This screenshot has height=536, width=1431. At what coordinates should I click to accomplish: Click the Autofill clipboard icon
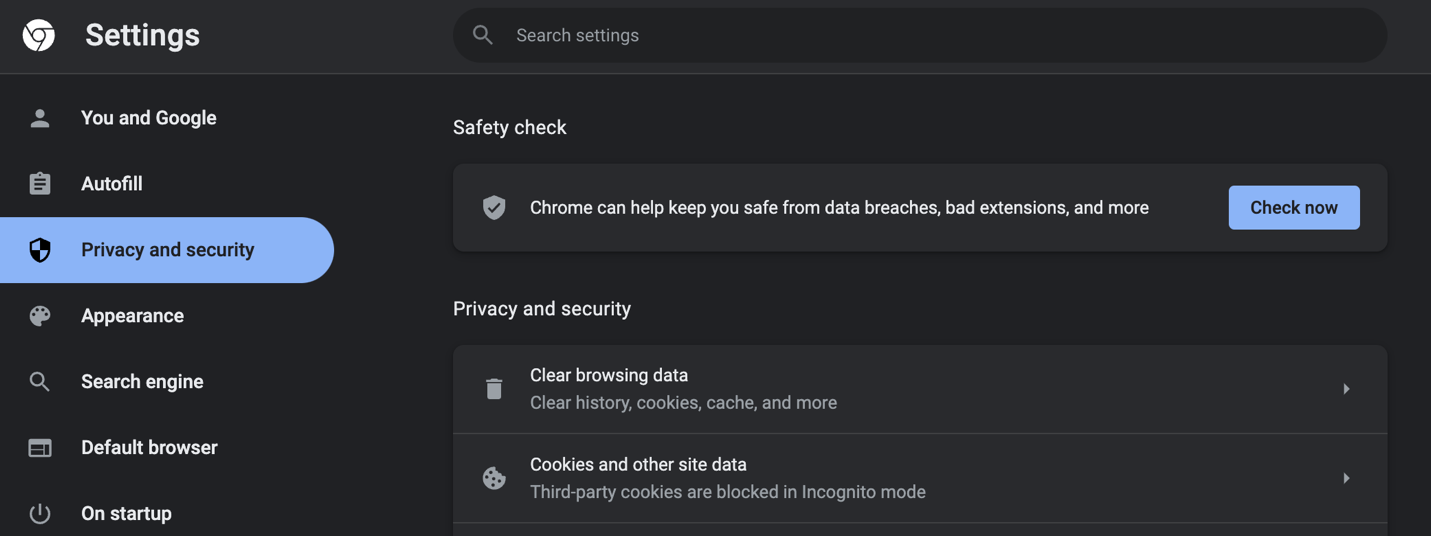tap(40, 184)
